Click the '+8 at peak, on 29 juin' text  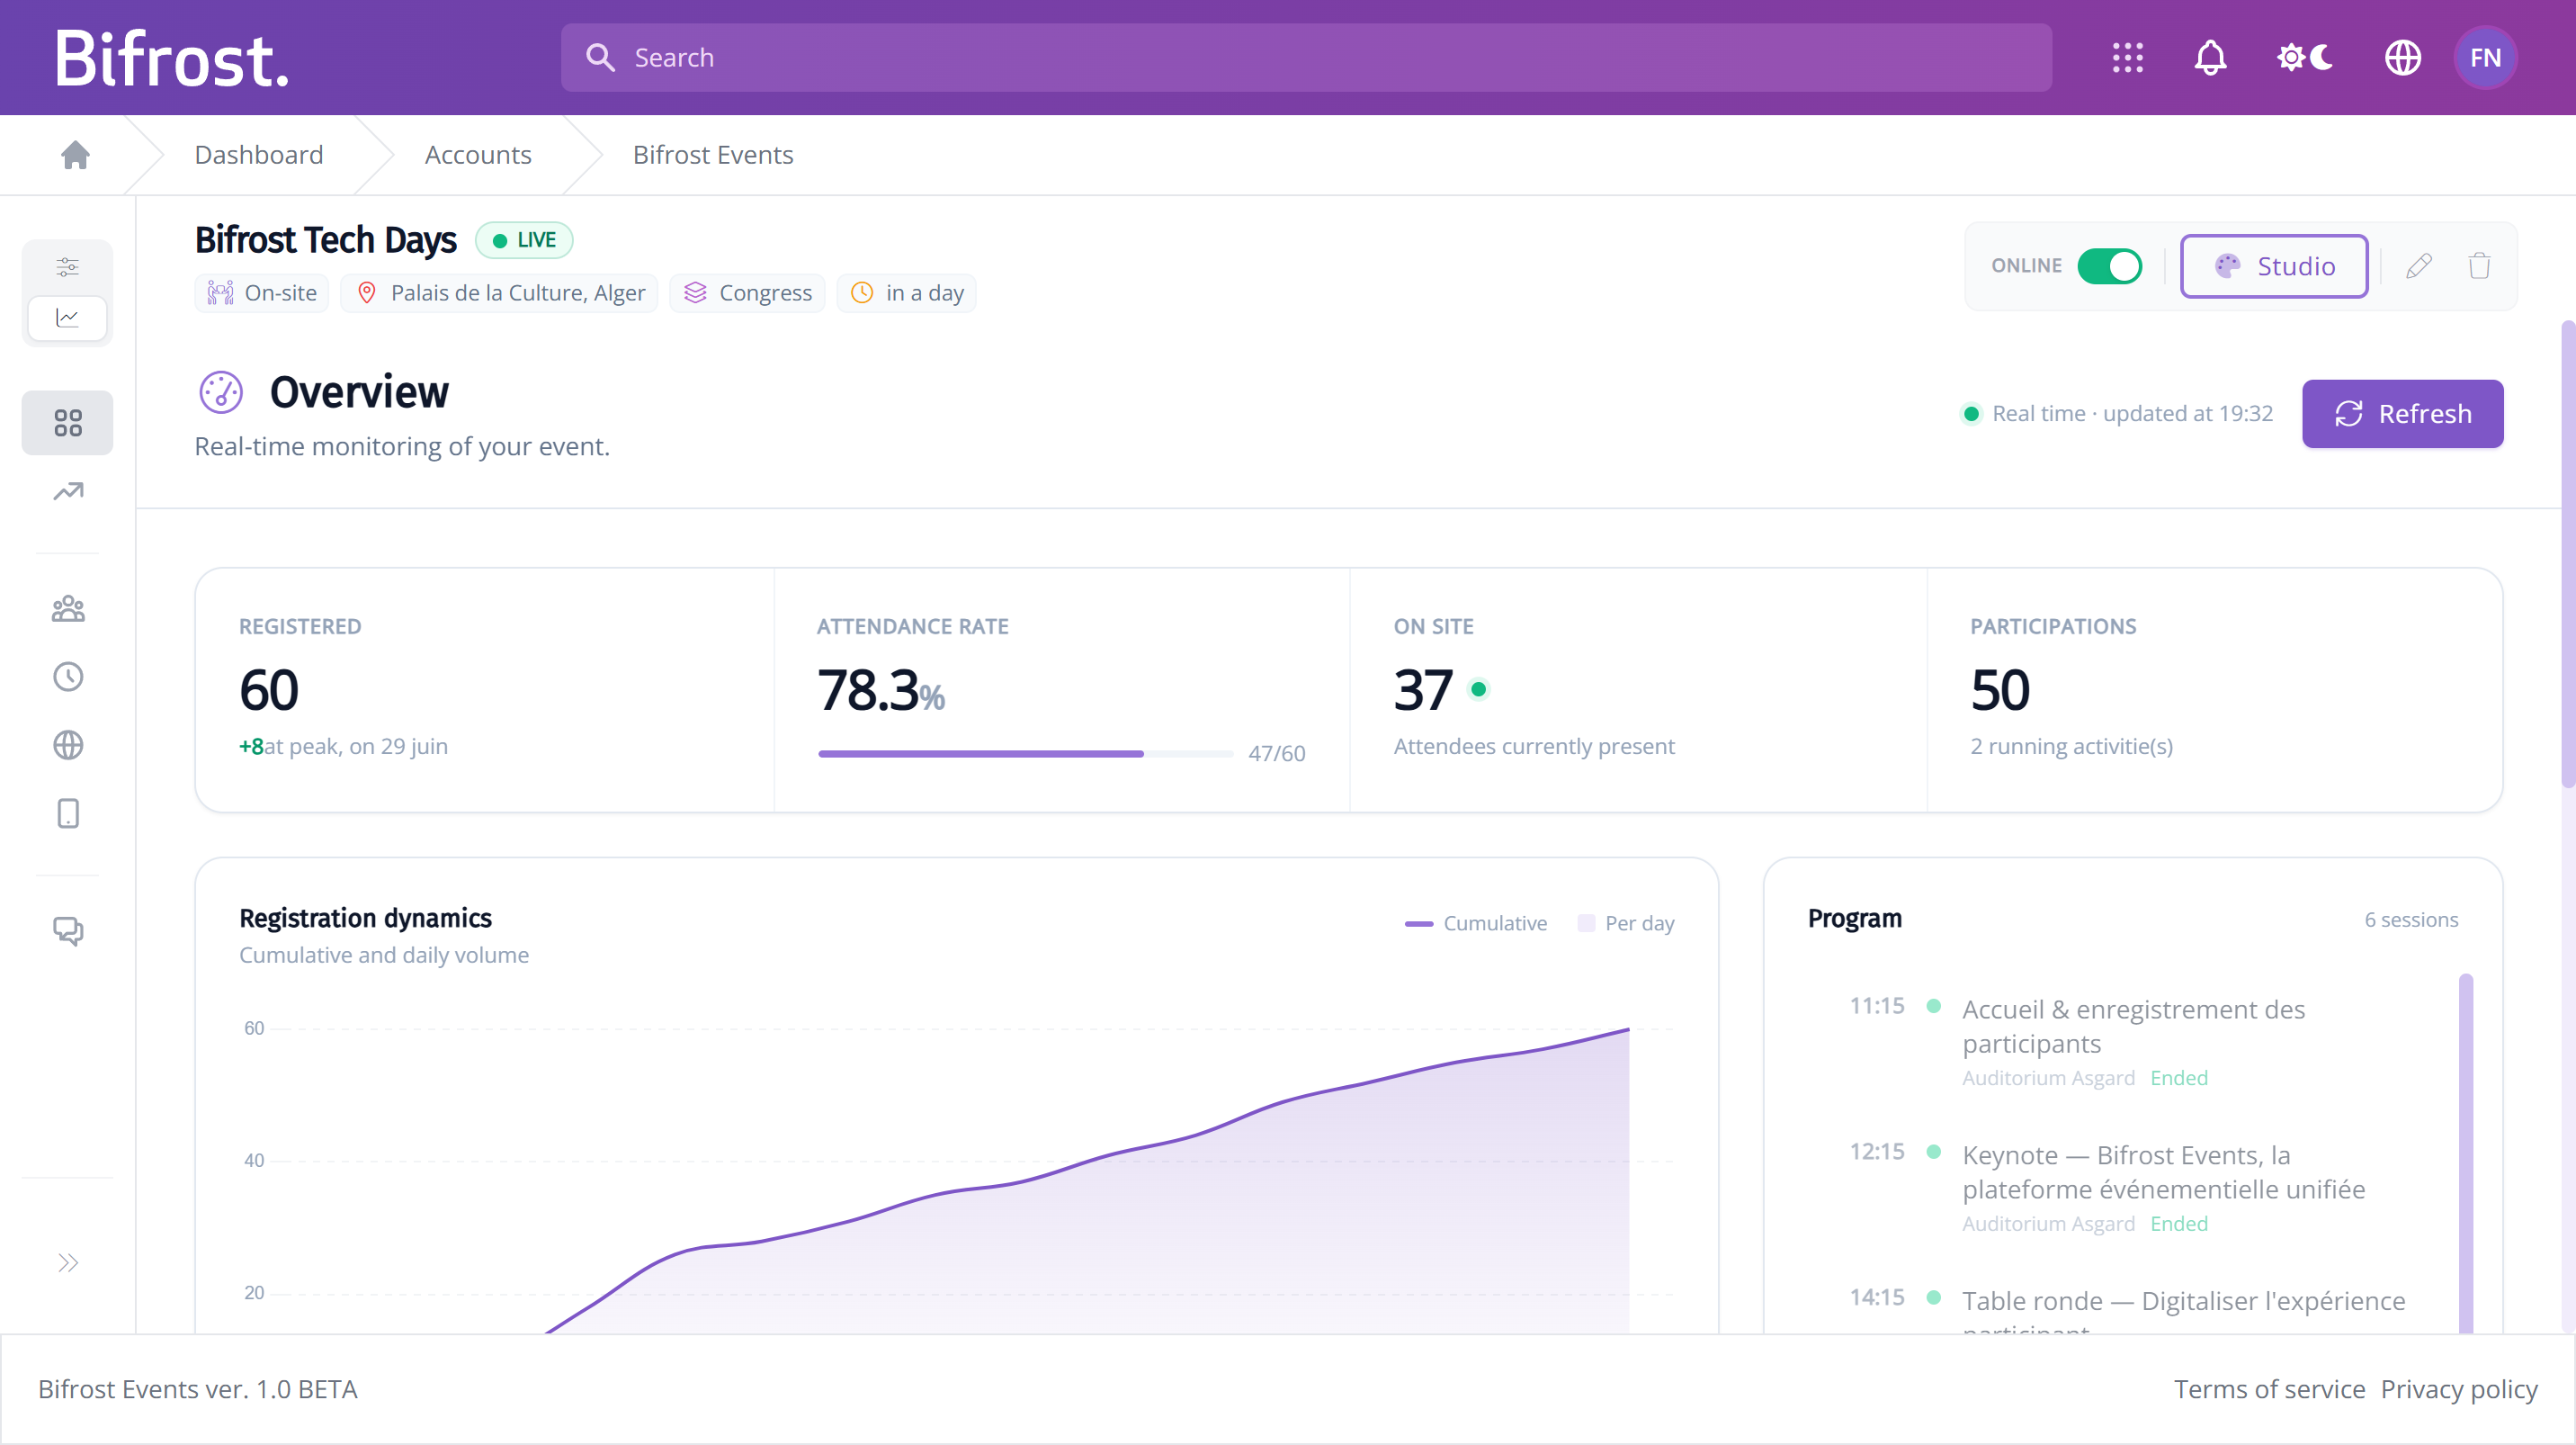343,746
